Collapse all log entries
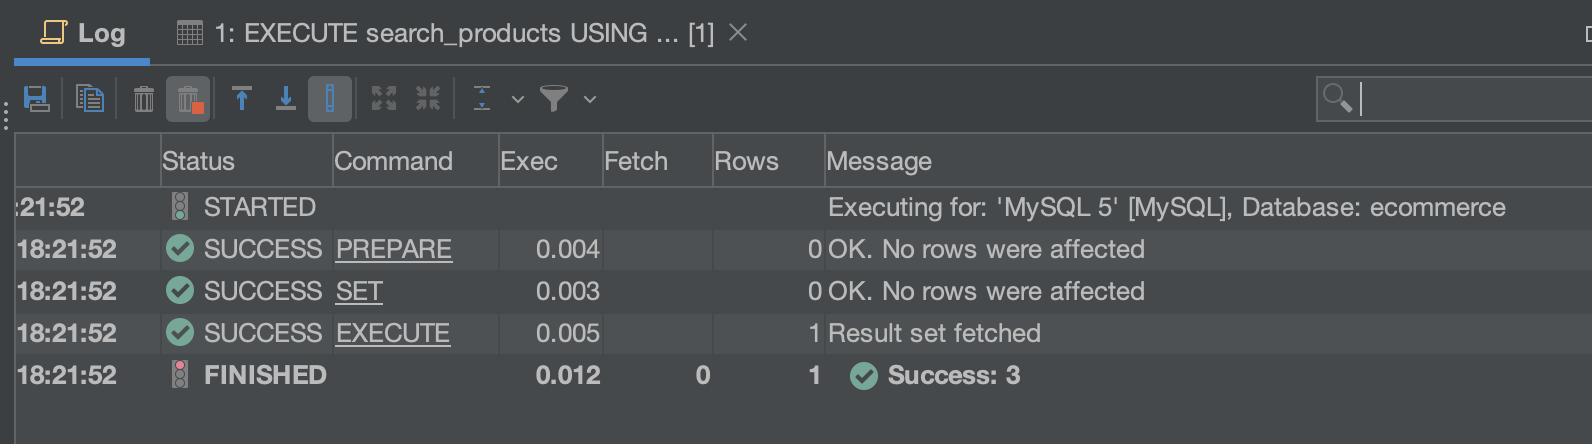Image resolution: width=1592 pixels, height=444 pixels. [x=428, y=99]
